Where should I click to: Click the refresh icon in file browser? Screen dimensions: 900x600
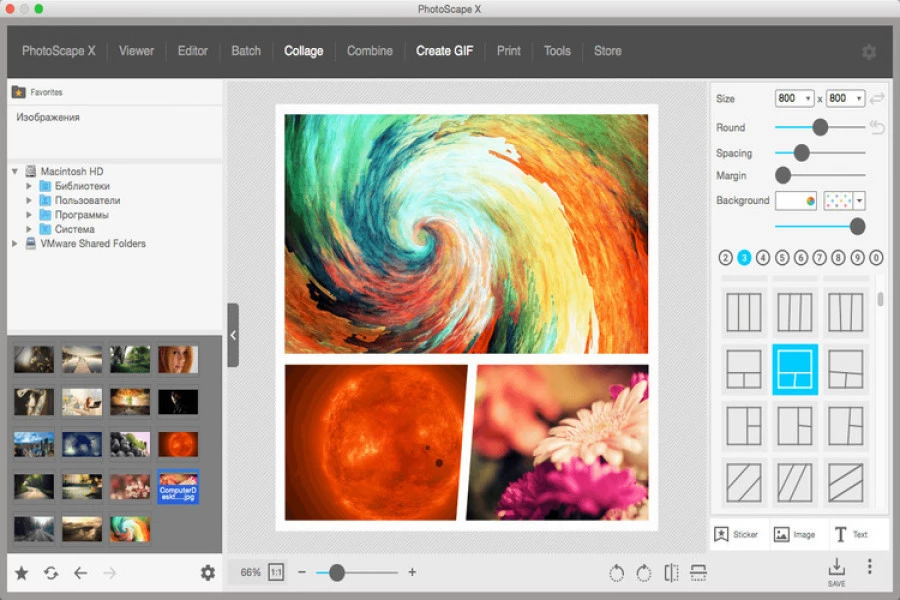point(51,573)
